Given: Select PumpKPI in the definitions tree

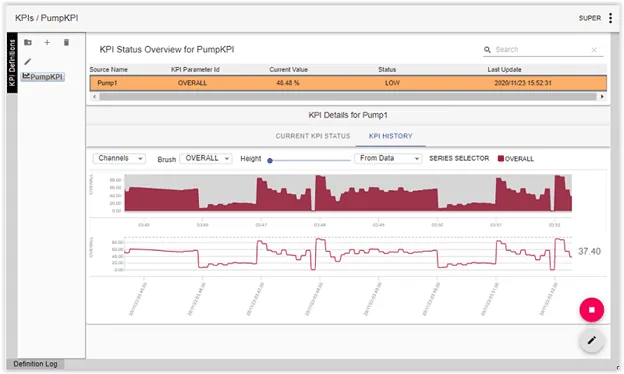Looking at the screenshot, I should point(43,76).
